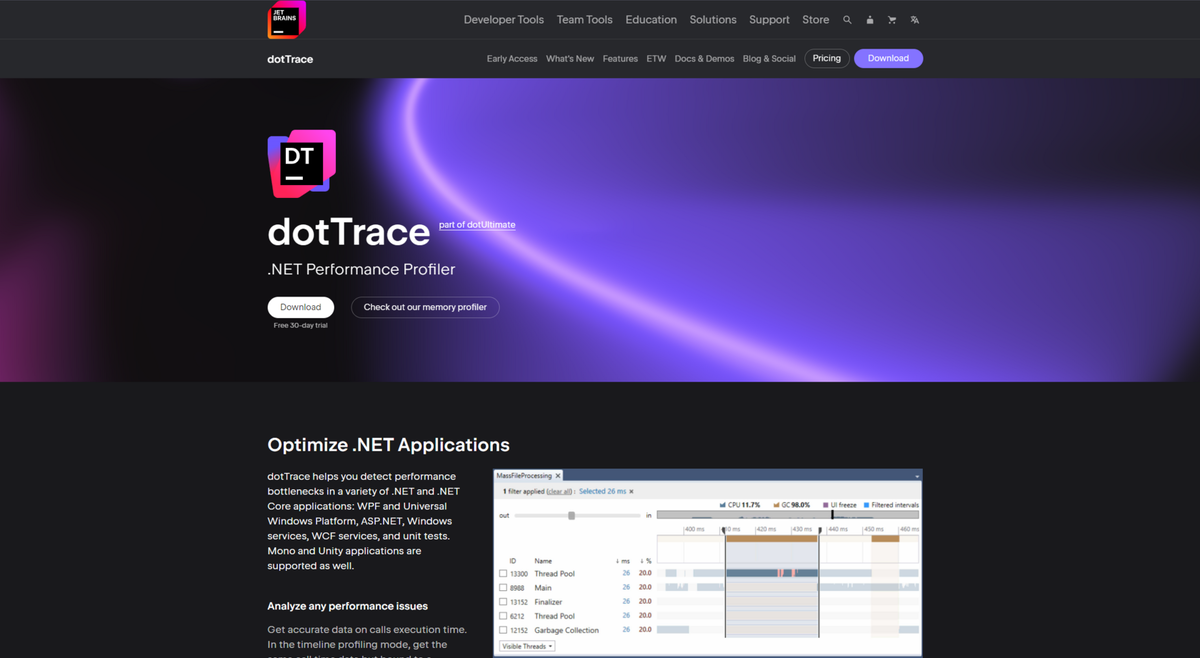The height and width of the screenshot is (658, 1200).
Task: Open Docs & Demos
Action: [704, 59]
